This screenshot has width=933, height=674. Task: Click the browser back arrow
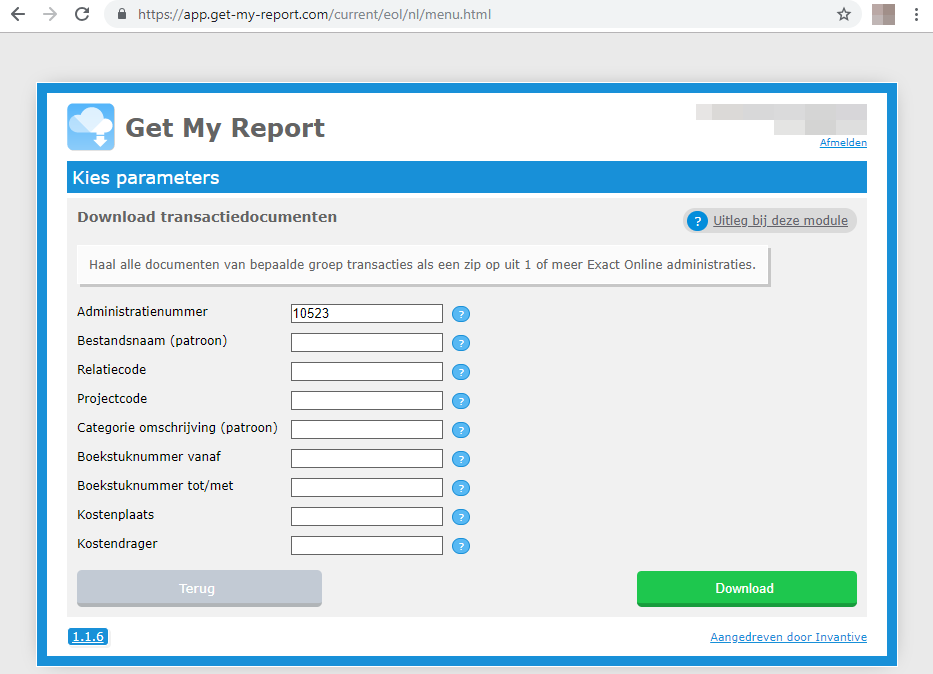[18, 14]
